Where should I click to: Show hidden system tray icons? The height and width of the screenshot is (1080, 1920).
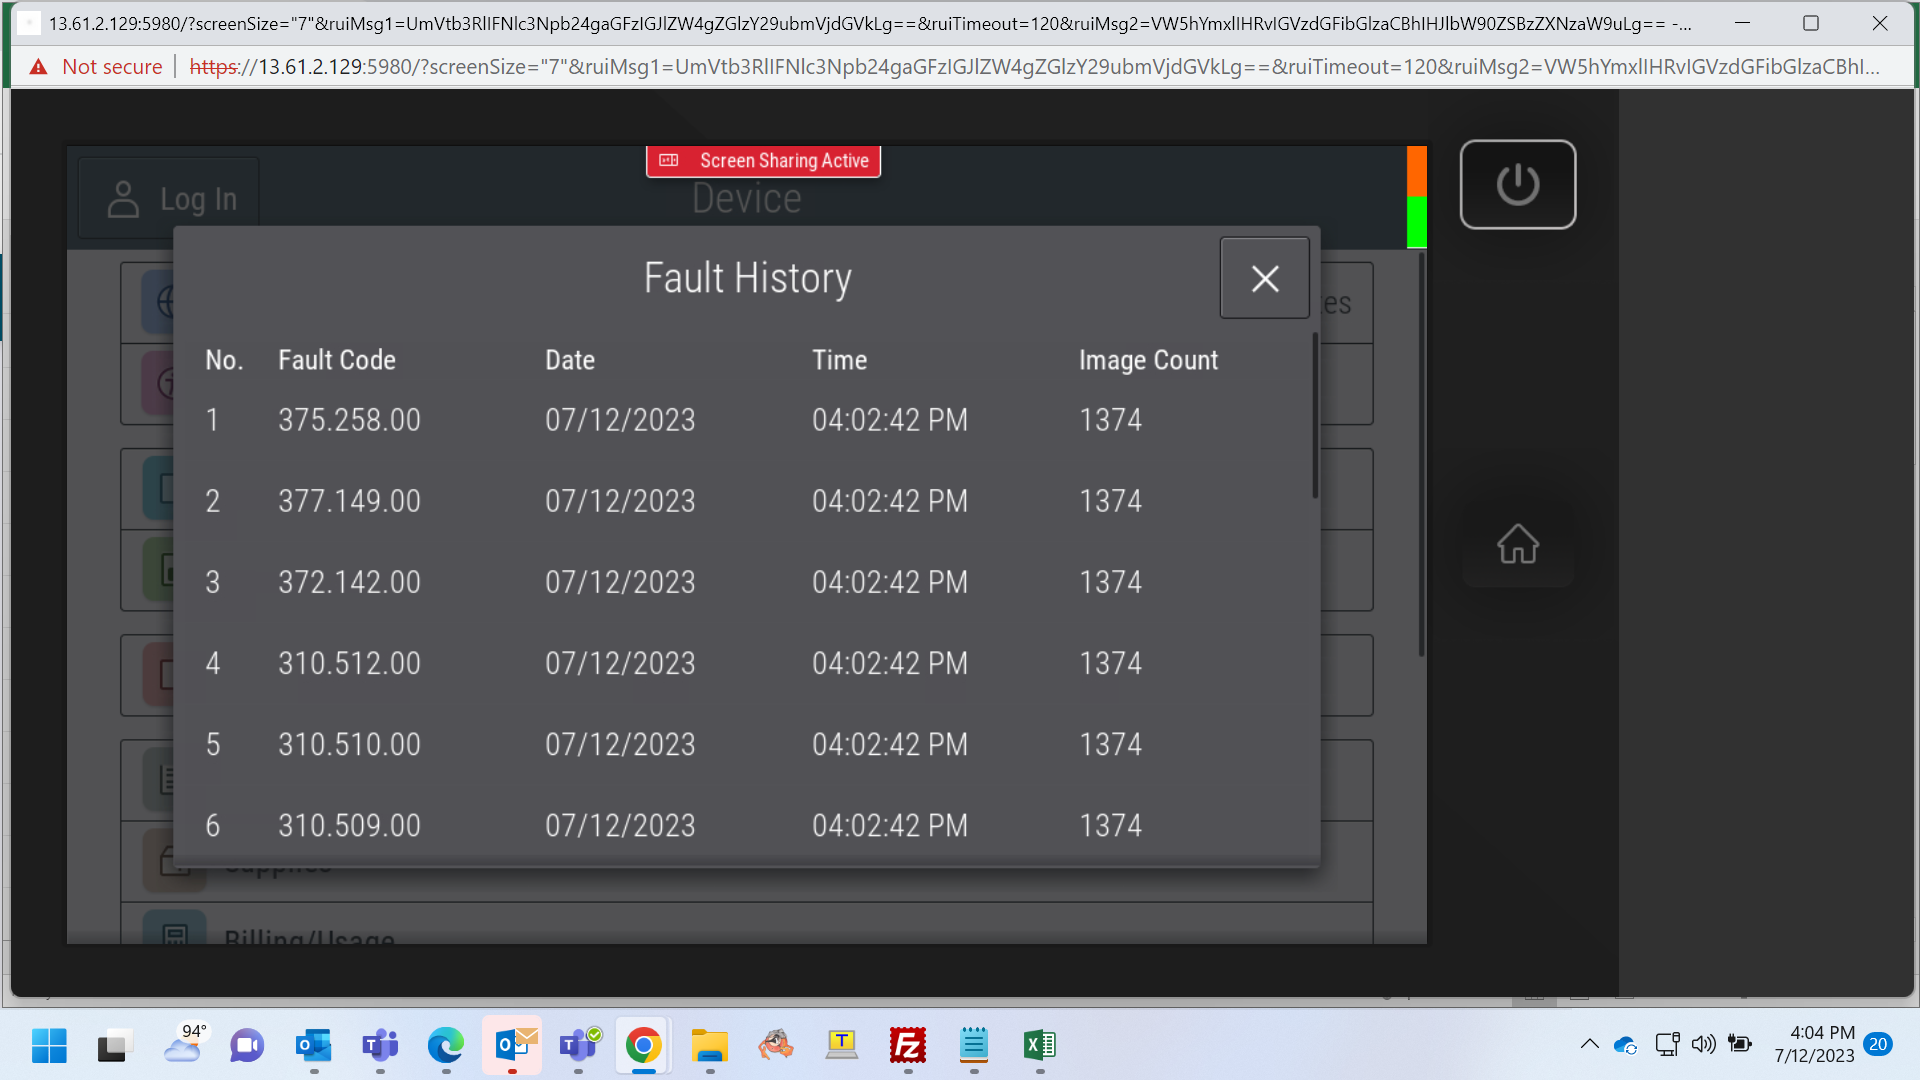point(1589,1044)
